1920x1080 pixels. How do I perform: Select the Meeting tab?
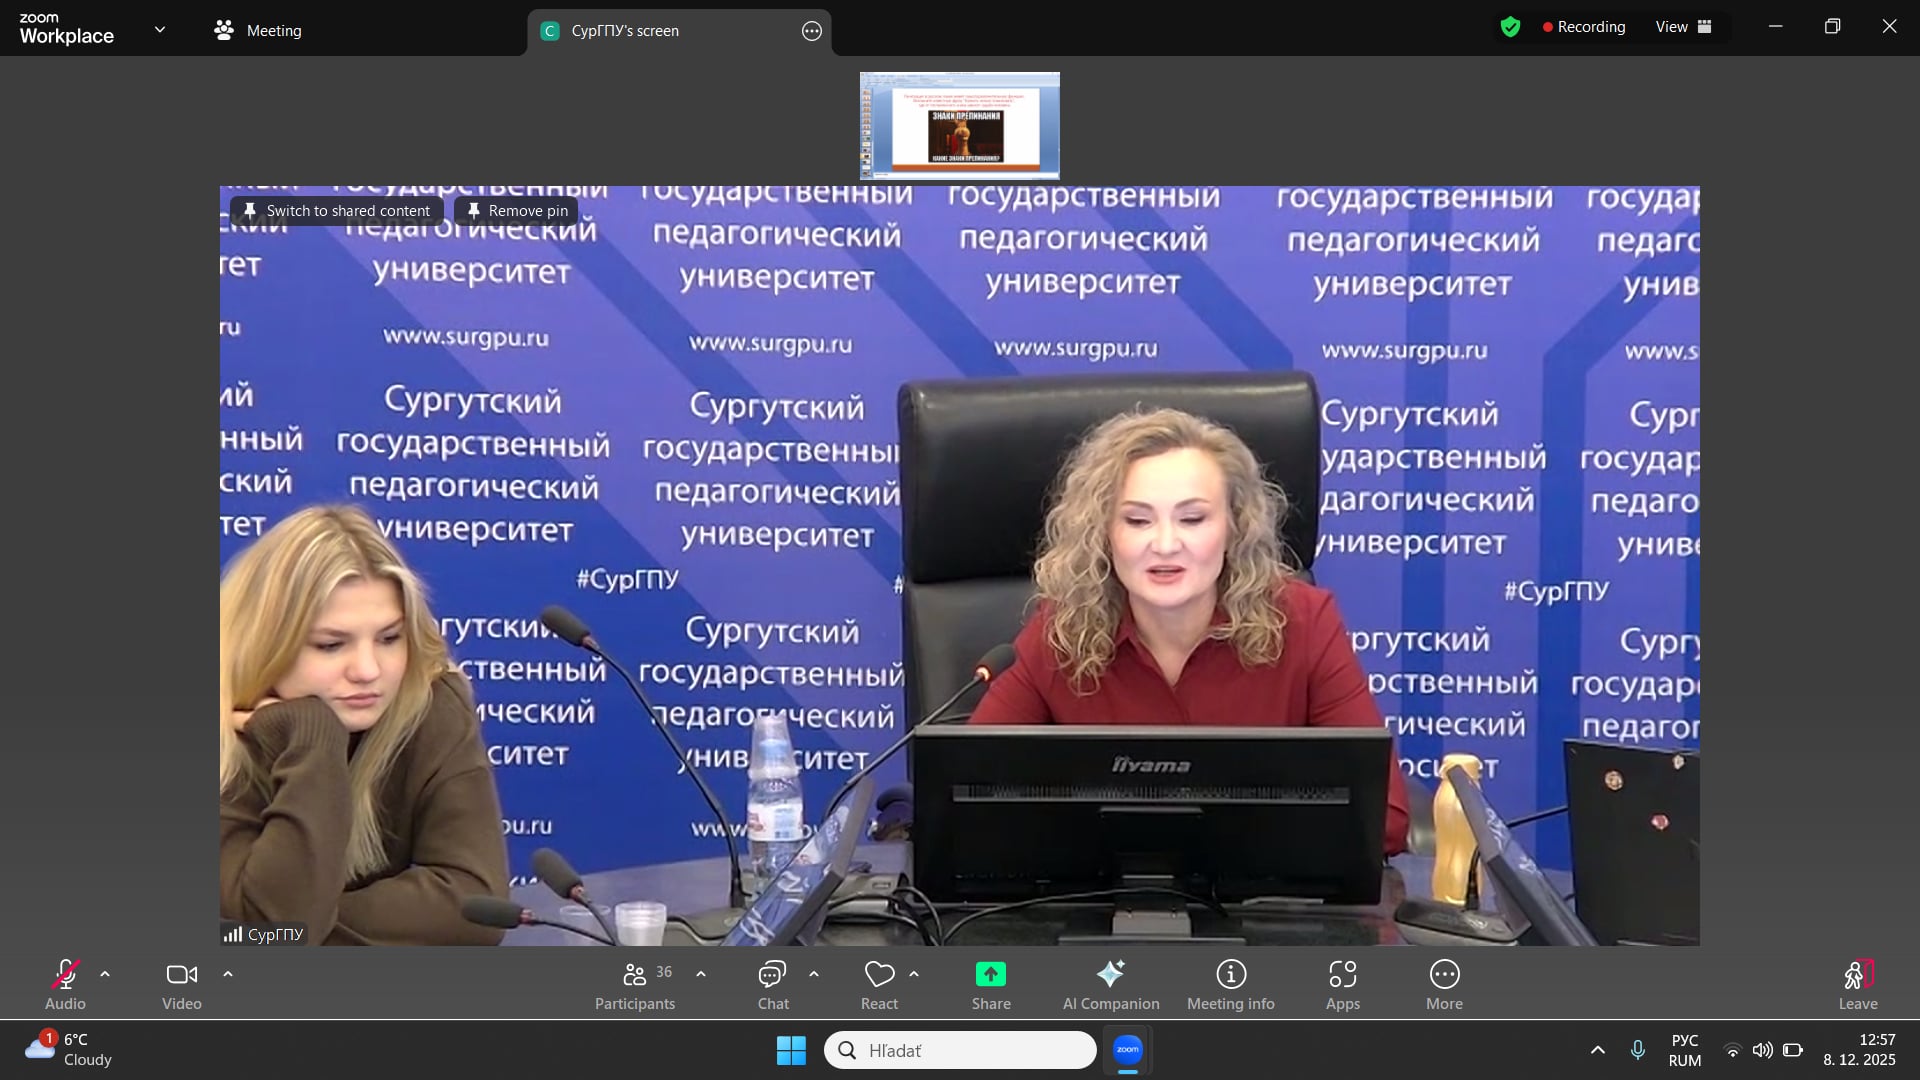258,31
